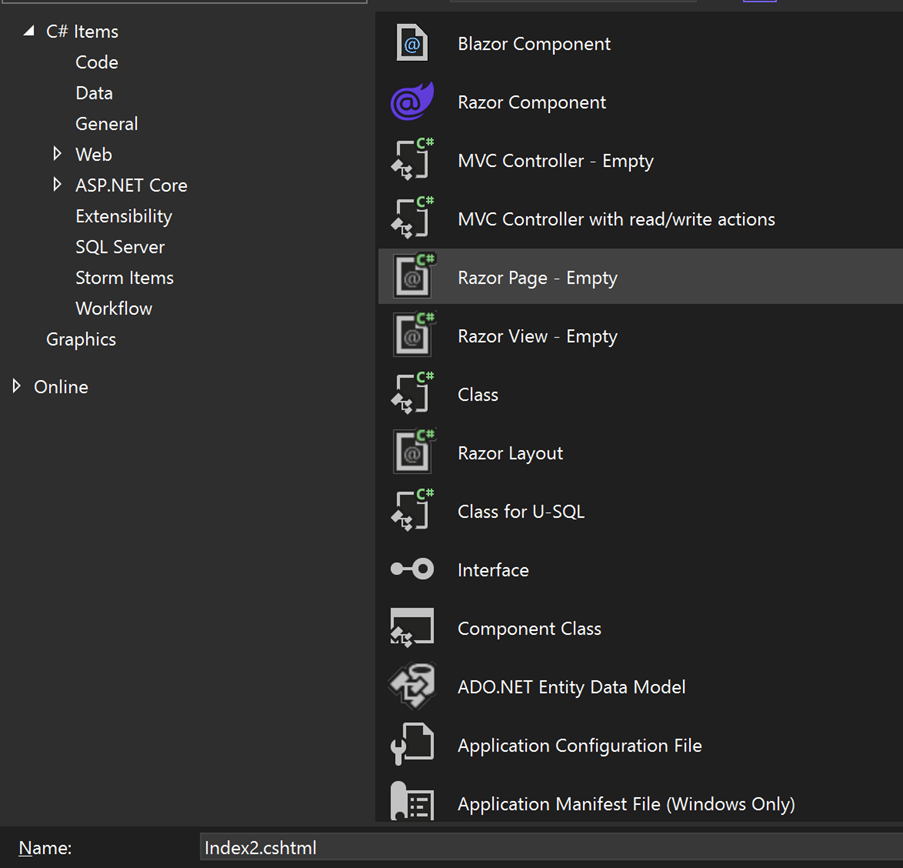This screenshot has height=868, width=903.
Task: Select the Data category
Action: [x=94, y=93]
